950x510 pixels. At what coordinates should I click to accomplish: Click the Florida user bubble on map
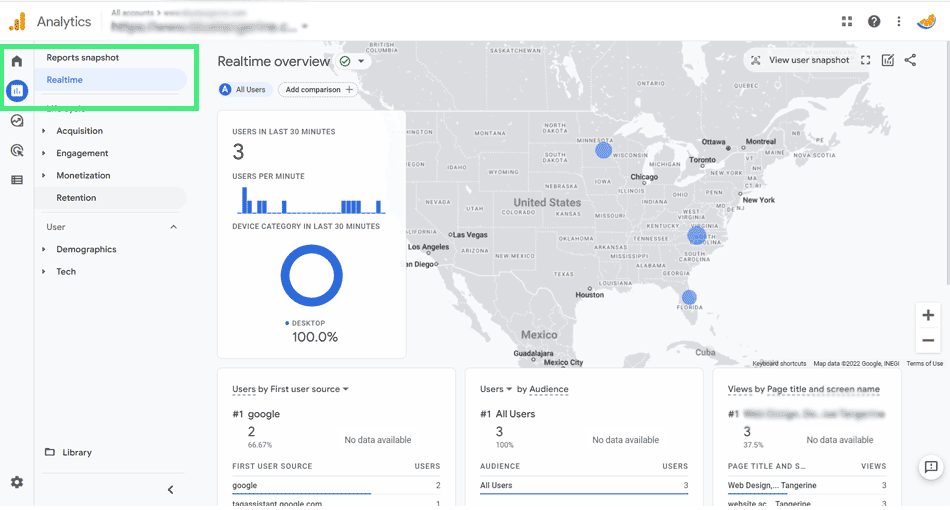(689, 297)
